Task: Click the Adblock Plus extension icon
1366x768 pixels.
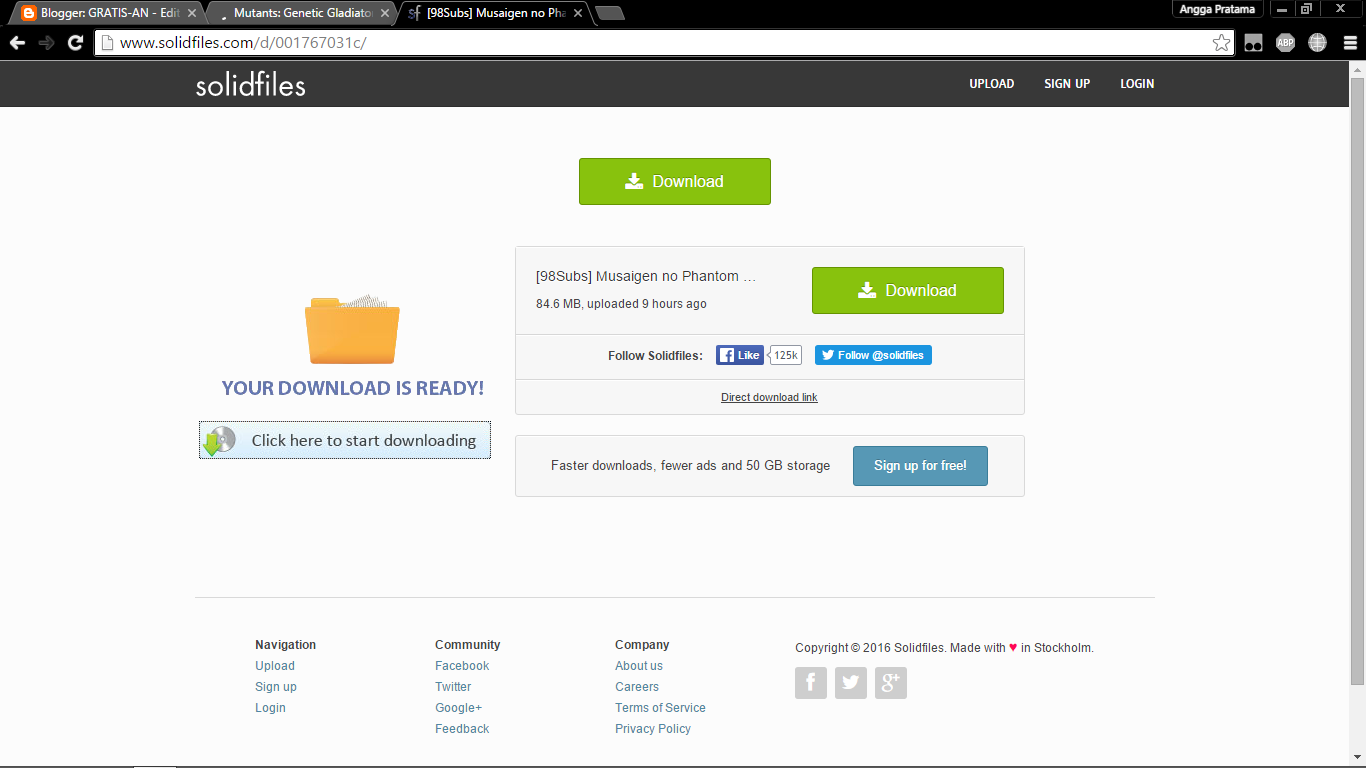Action: point(1285,42)
